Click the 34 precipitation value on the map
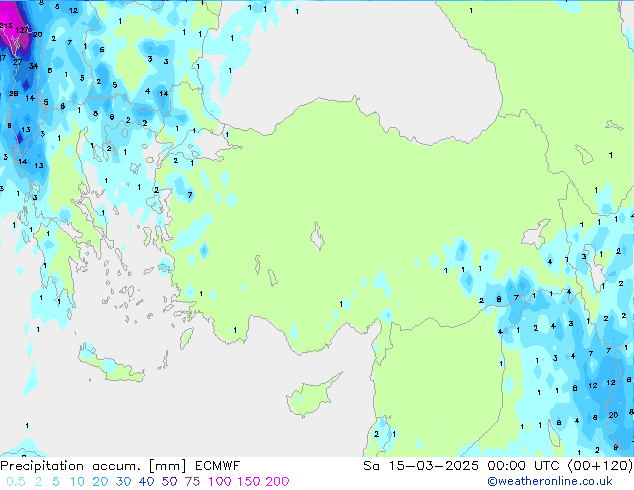This screenshot has width=634, height=490. [x=34, y=66]
